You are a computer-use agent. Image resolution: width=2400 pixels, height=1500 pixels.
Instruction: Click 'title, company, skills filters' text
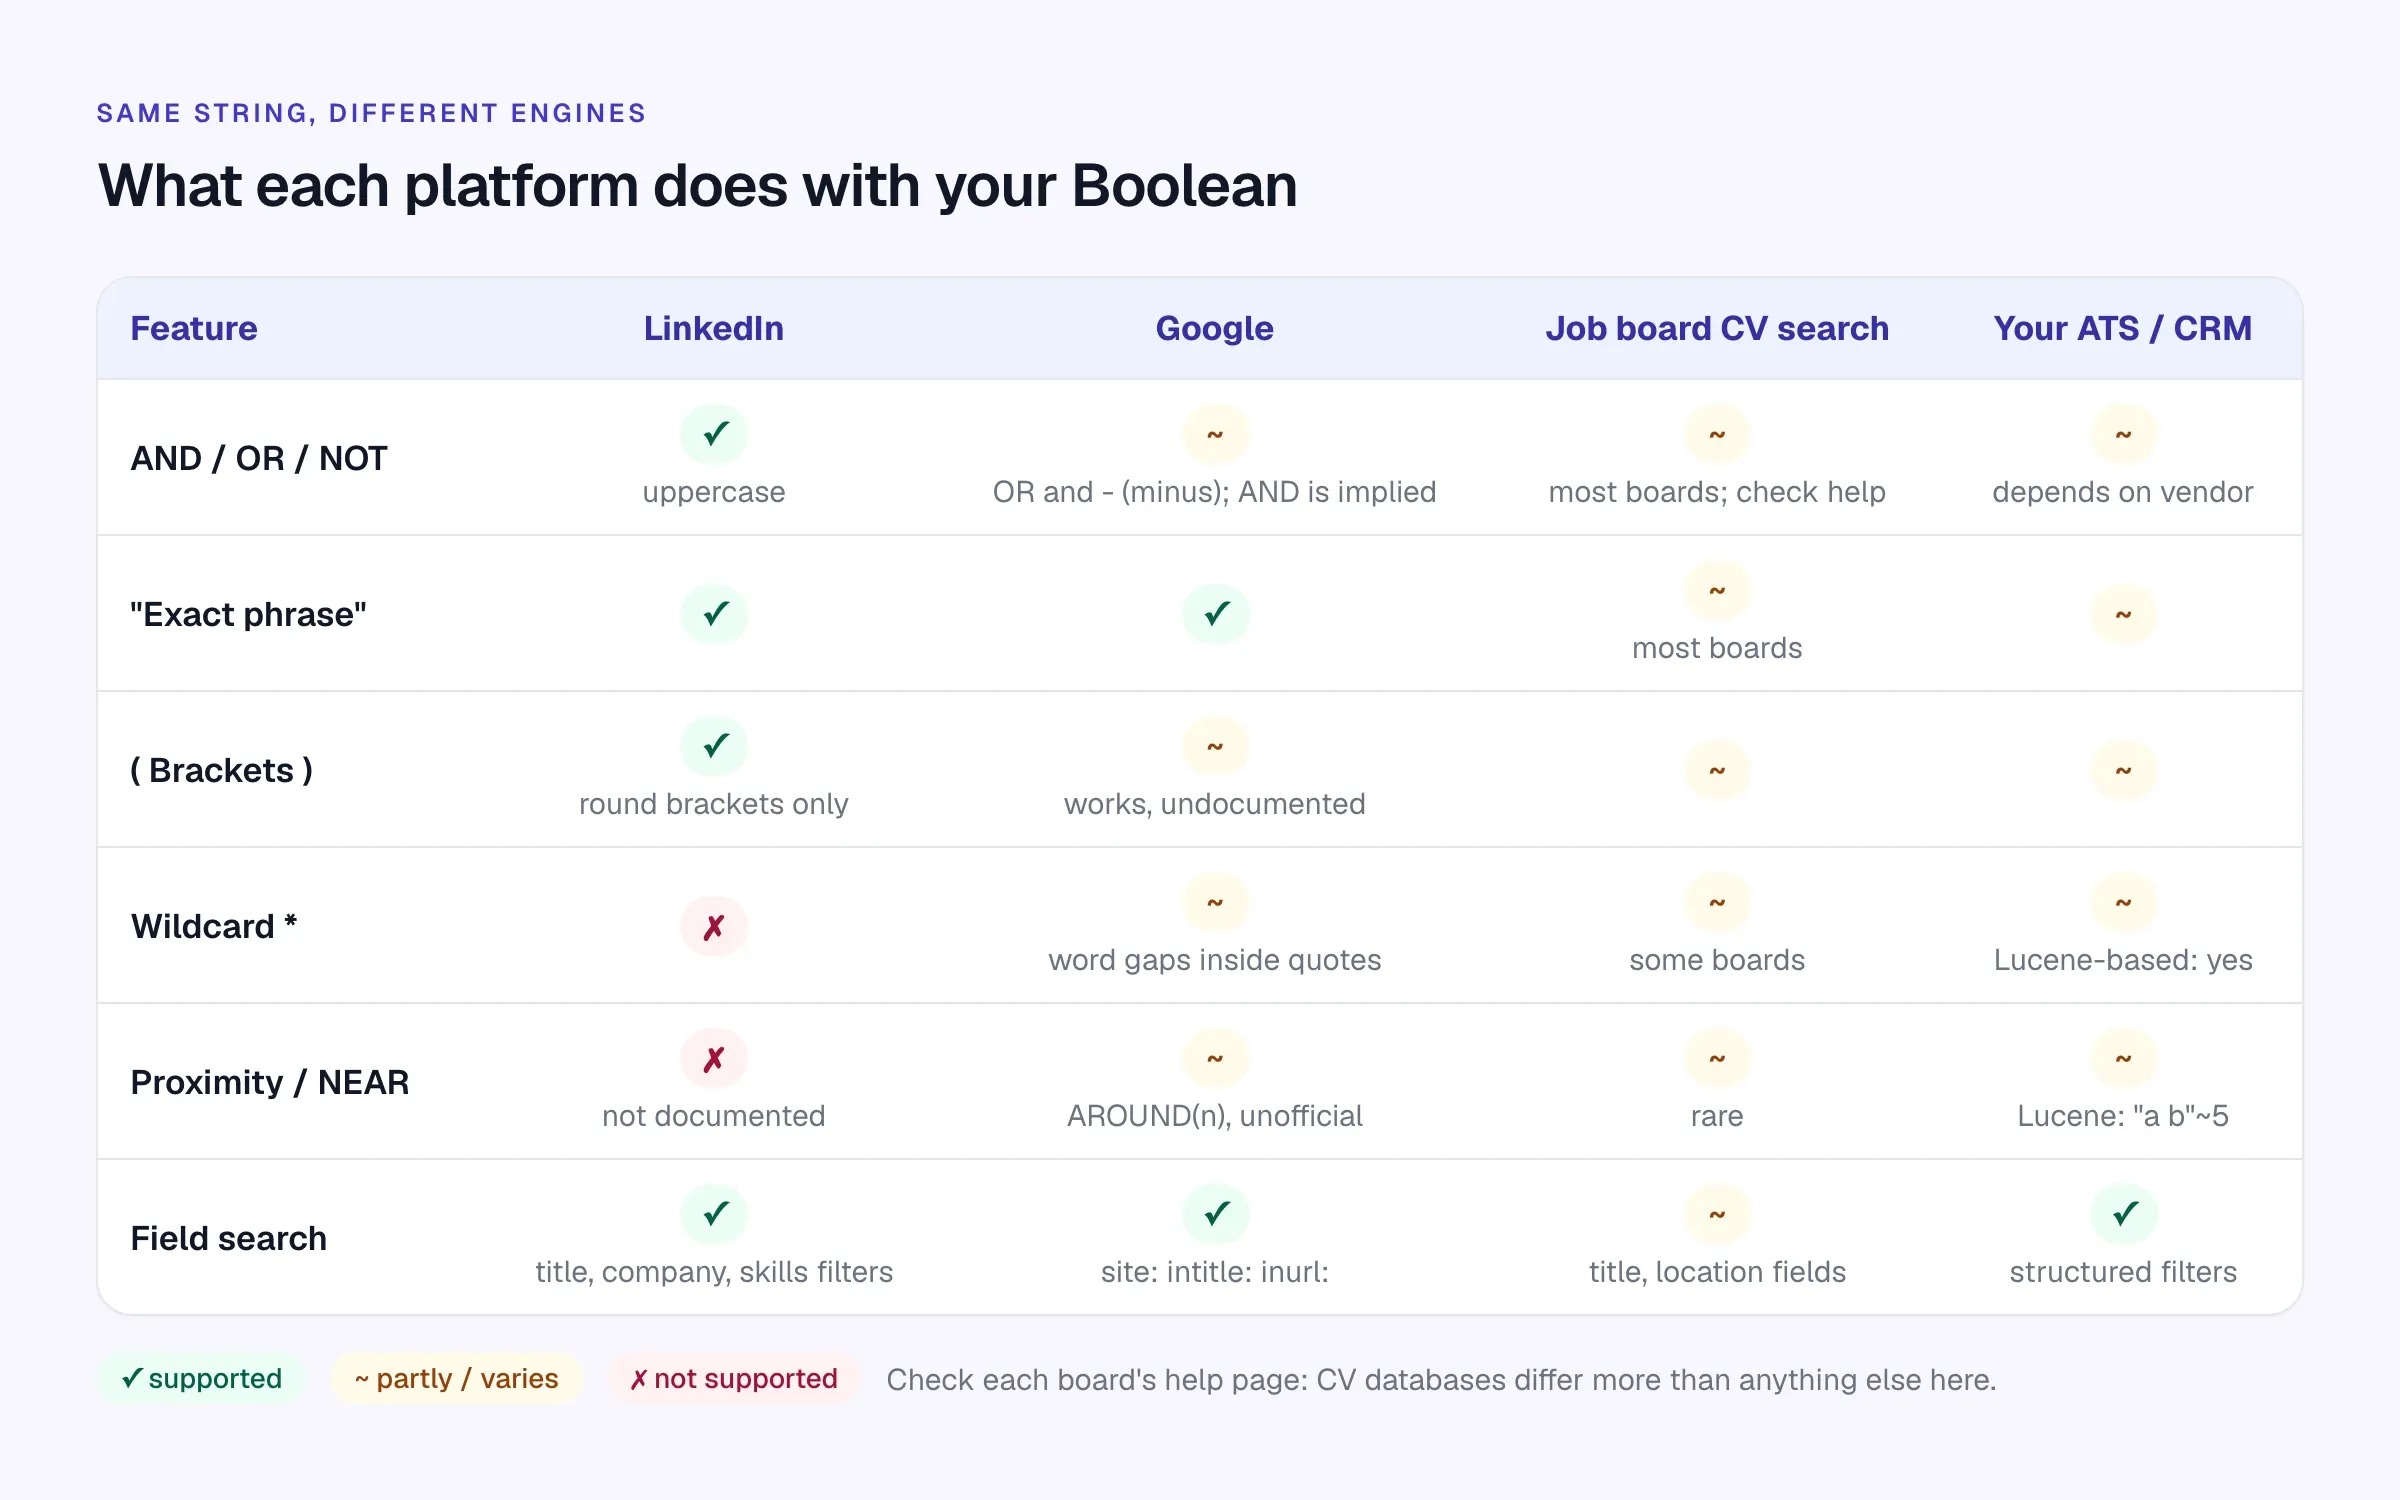point(714,1272)
